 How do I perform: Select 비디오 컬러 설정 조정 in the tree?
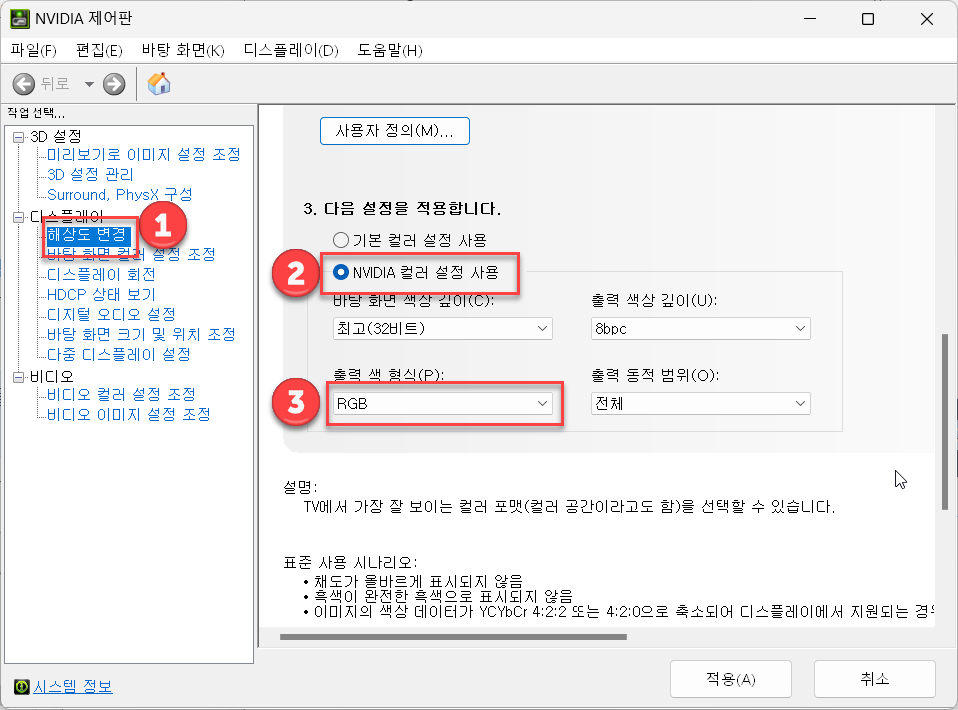(121, 395)
